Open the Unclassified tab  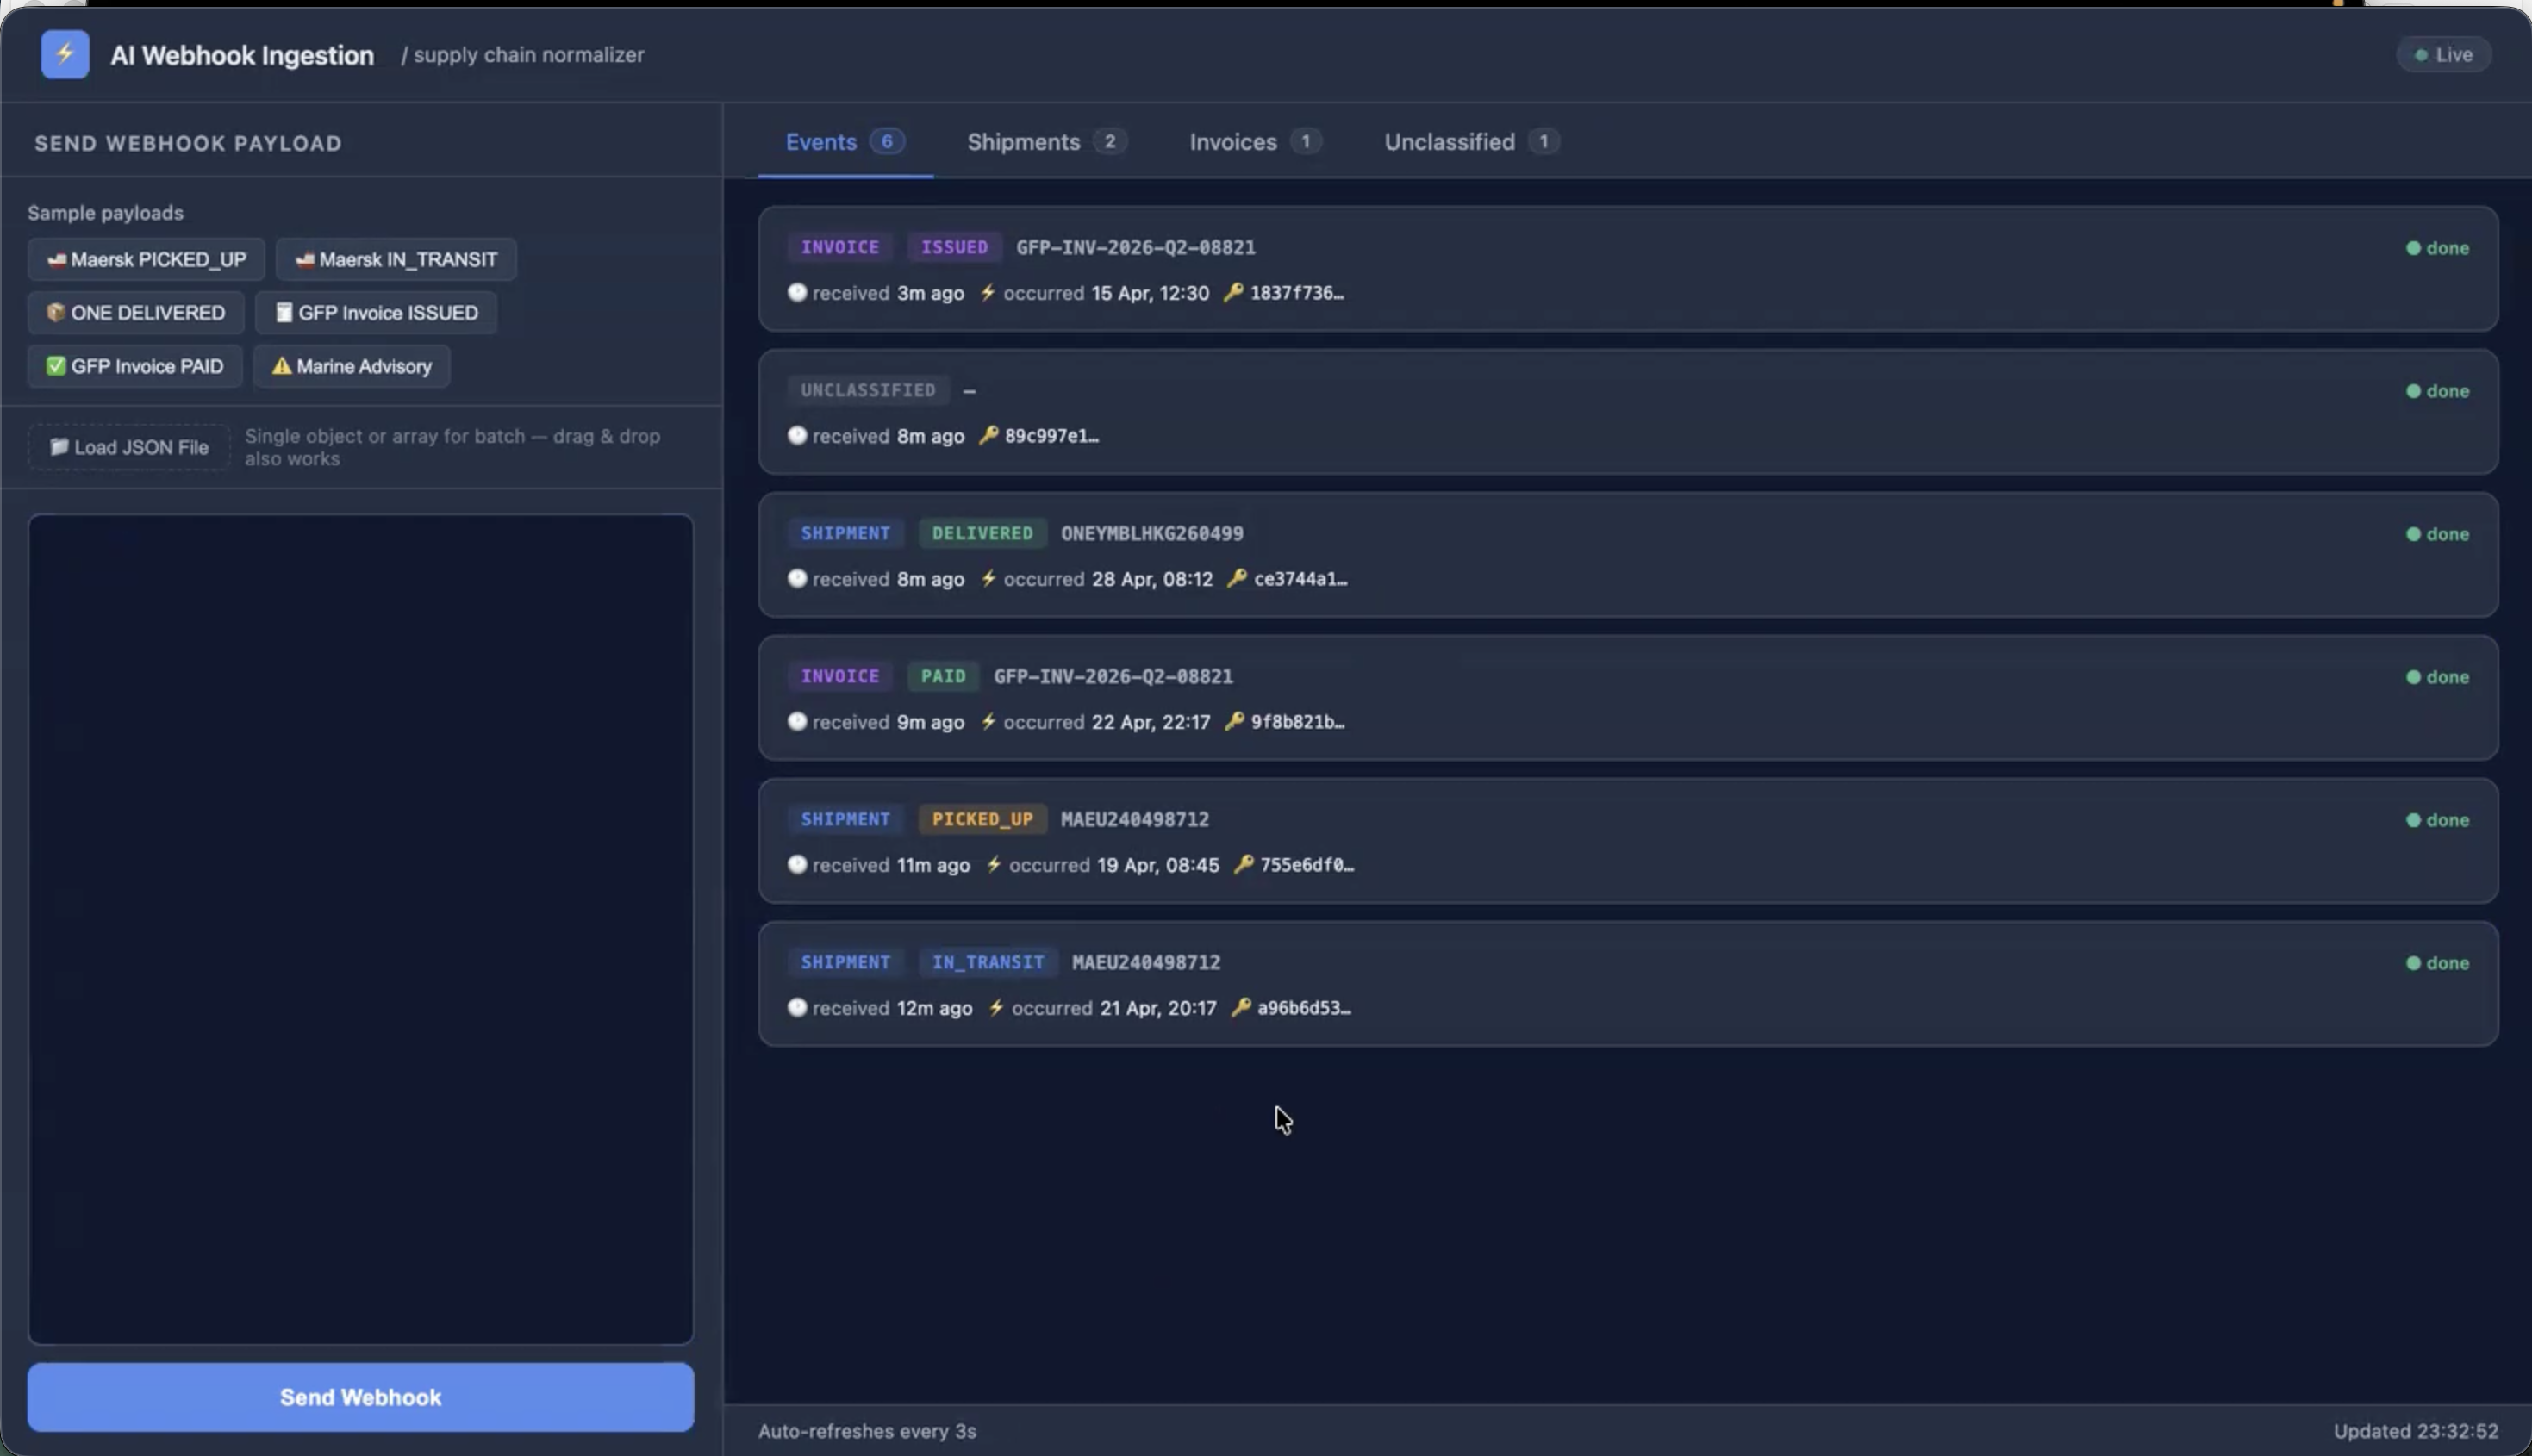click(x=1470, y=142)
